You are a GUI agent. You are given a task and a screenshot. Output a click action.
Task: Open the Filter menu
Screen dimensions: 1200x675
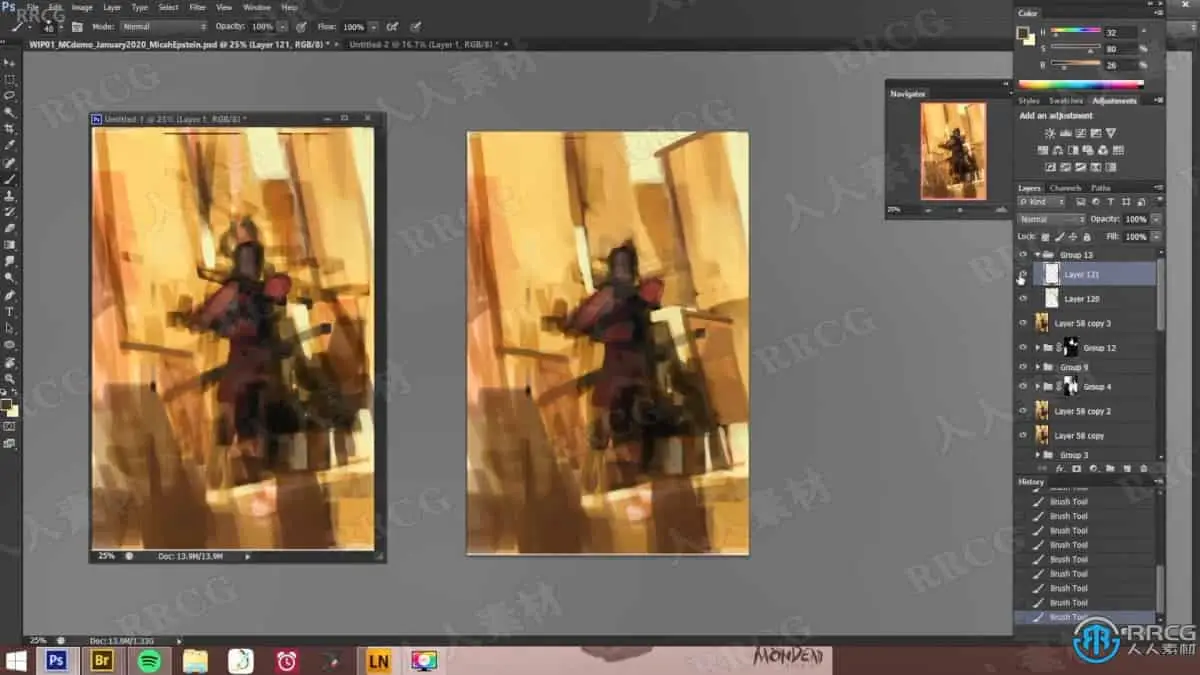pos(196,7)
